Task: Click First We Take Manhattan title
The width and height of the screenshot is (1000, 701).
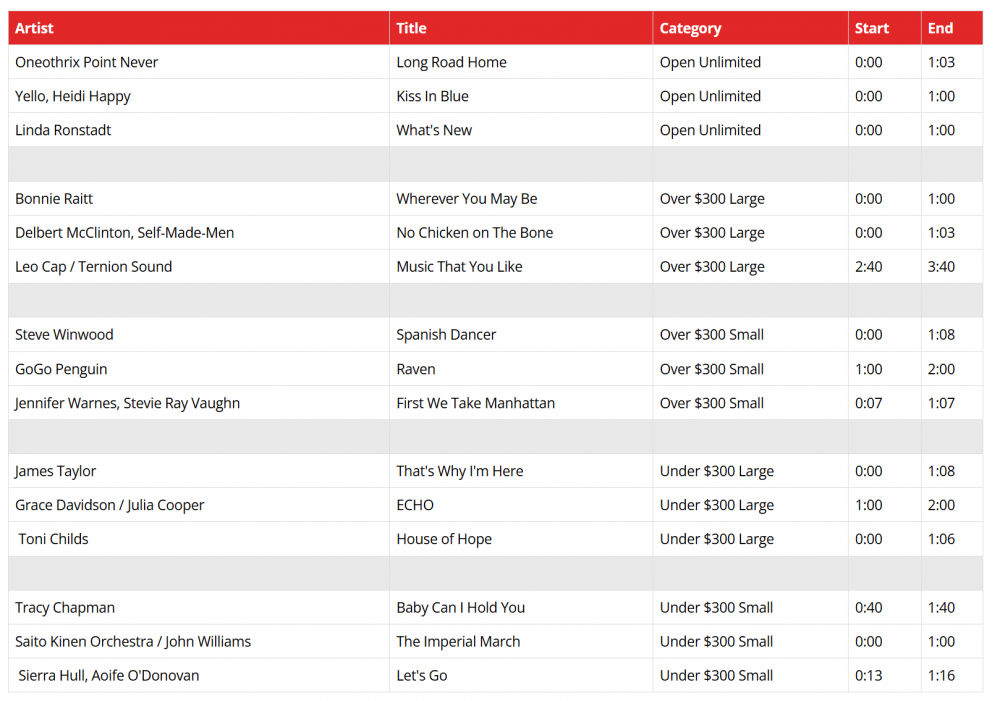Action: [475, 403]
